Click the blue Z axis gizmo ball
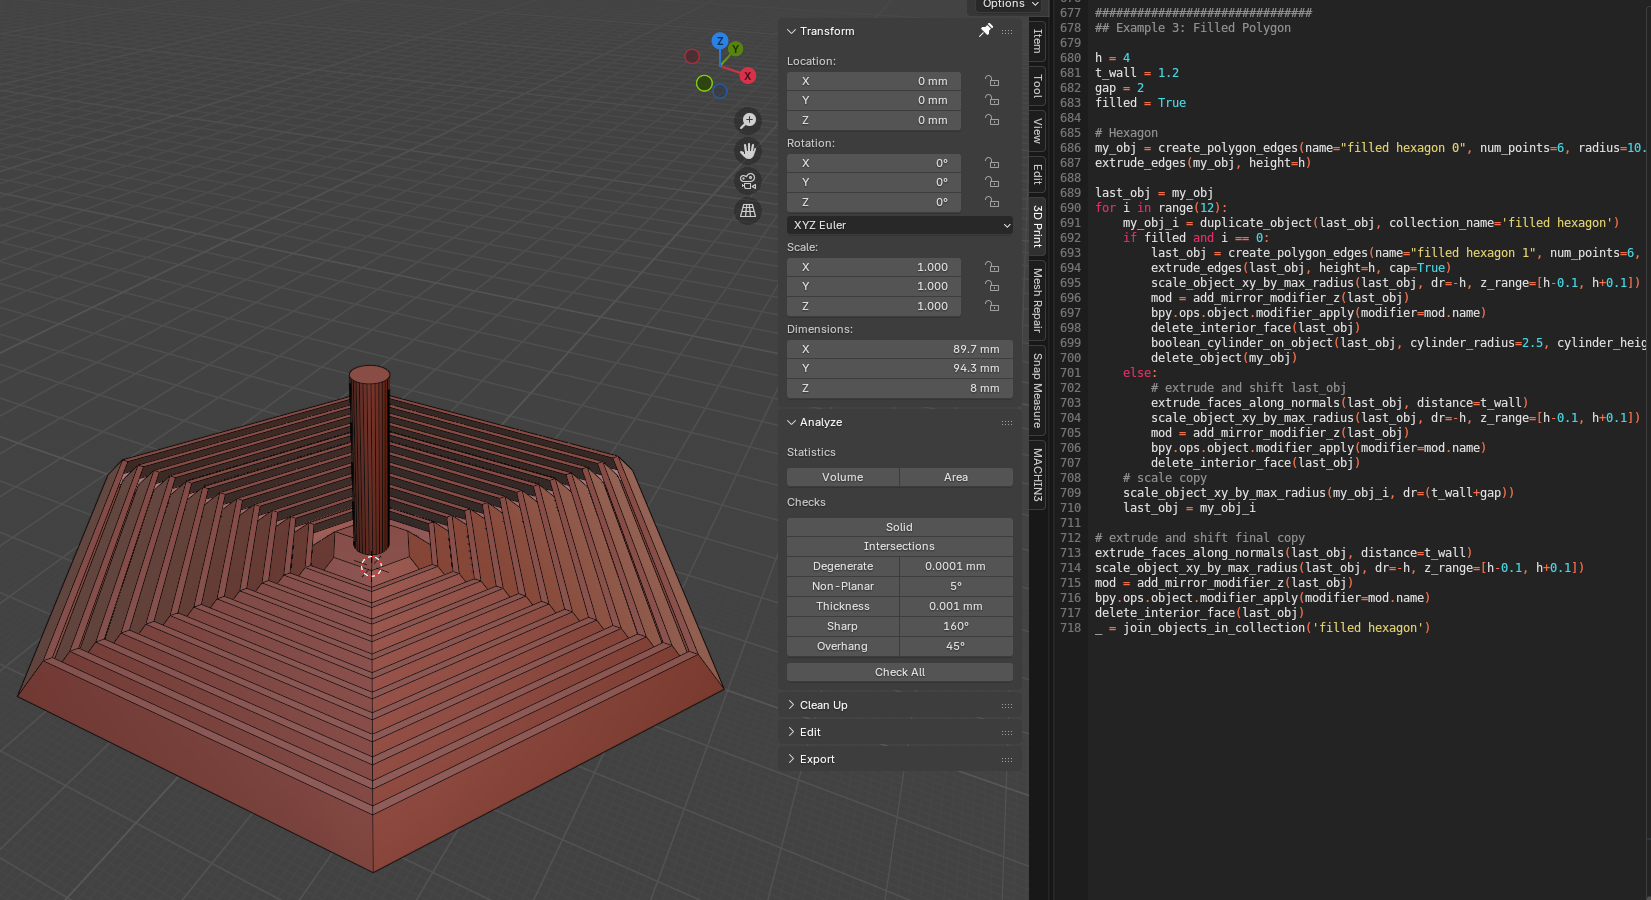 pyautogui.click(x=719, y=41)
